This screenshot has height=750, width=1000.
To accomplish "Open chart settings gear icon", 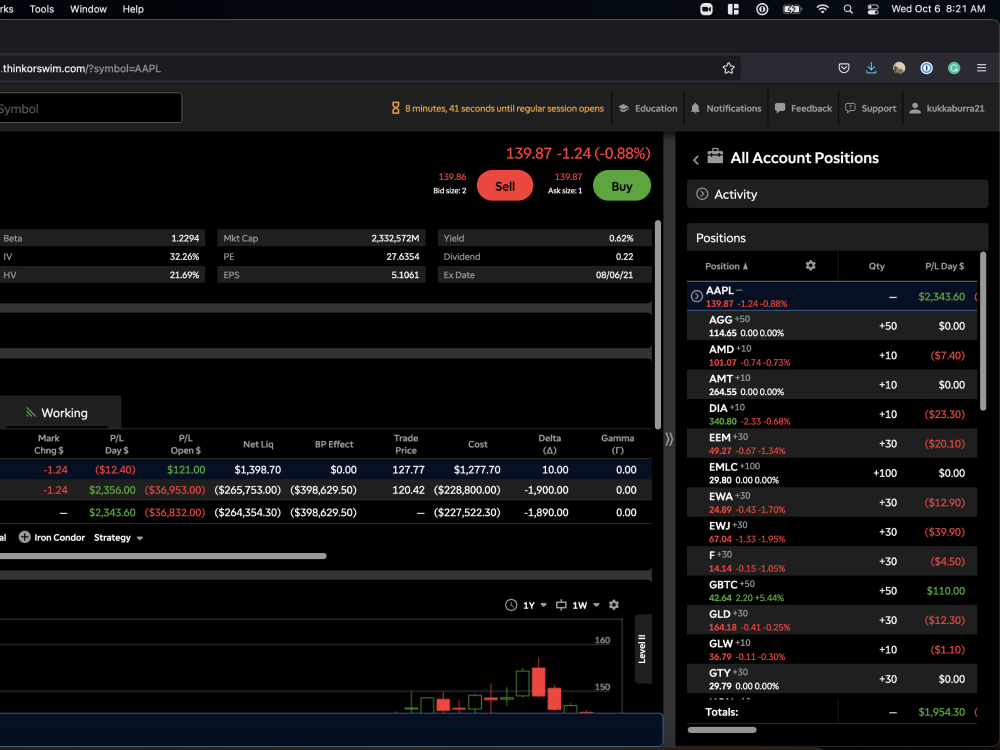I will tap(614, 605).
